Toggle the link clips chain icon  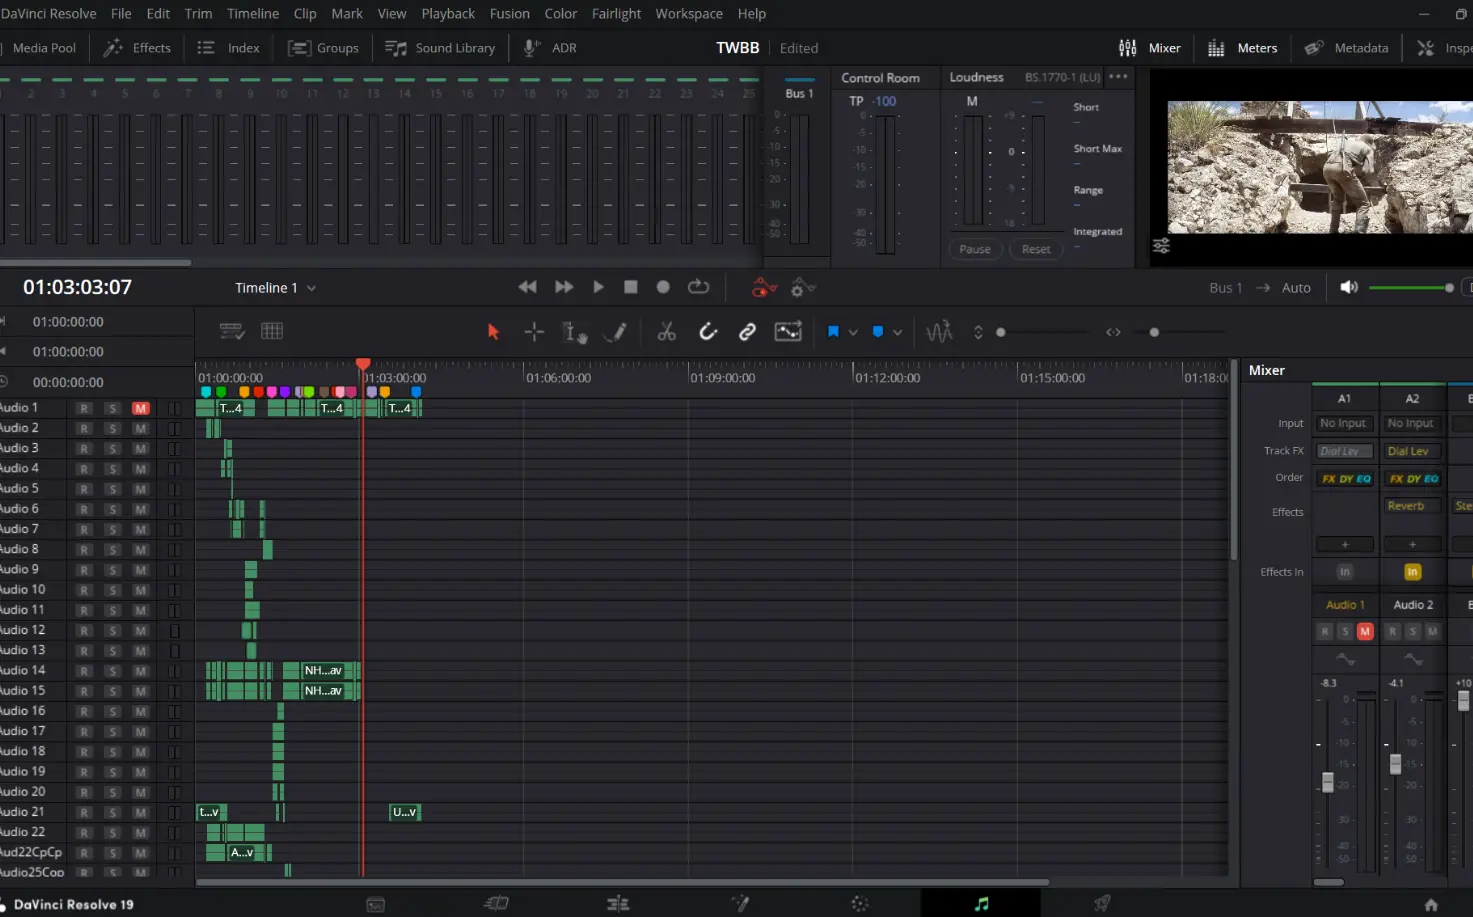pyautogui.click(x=747, y=332)
